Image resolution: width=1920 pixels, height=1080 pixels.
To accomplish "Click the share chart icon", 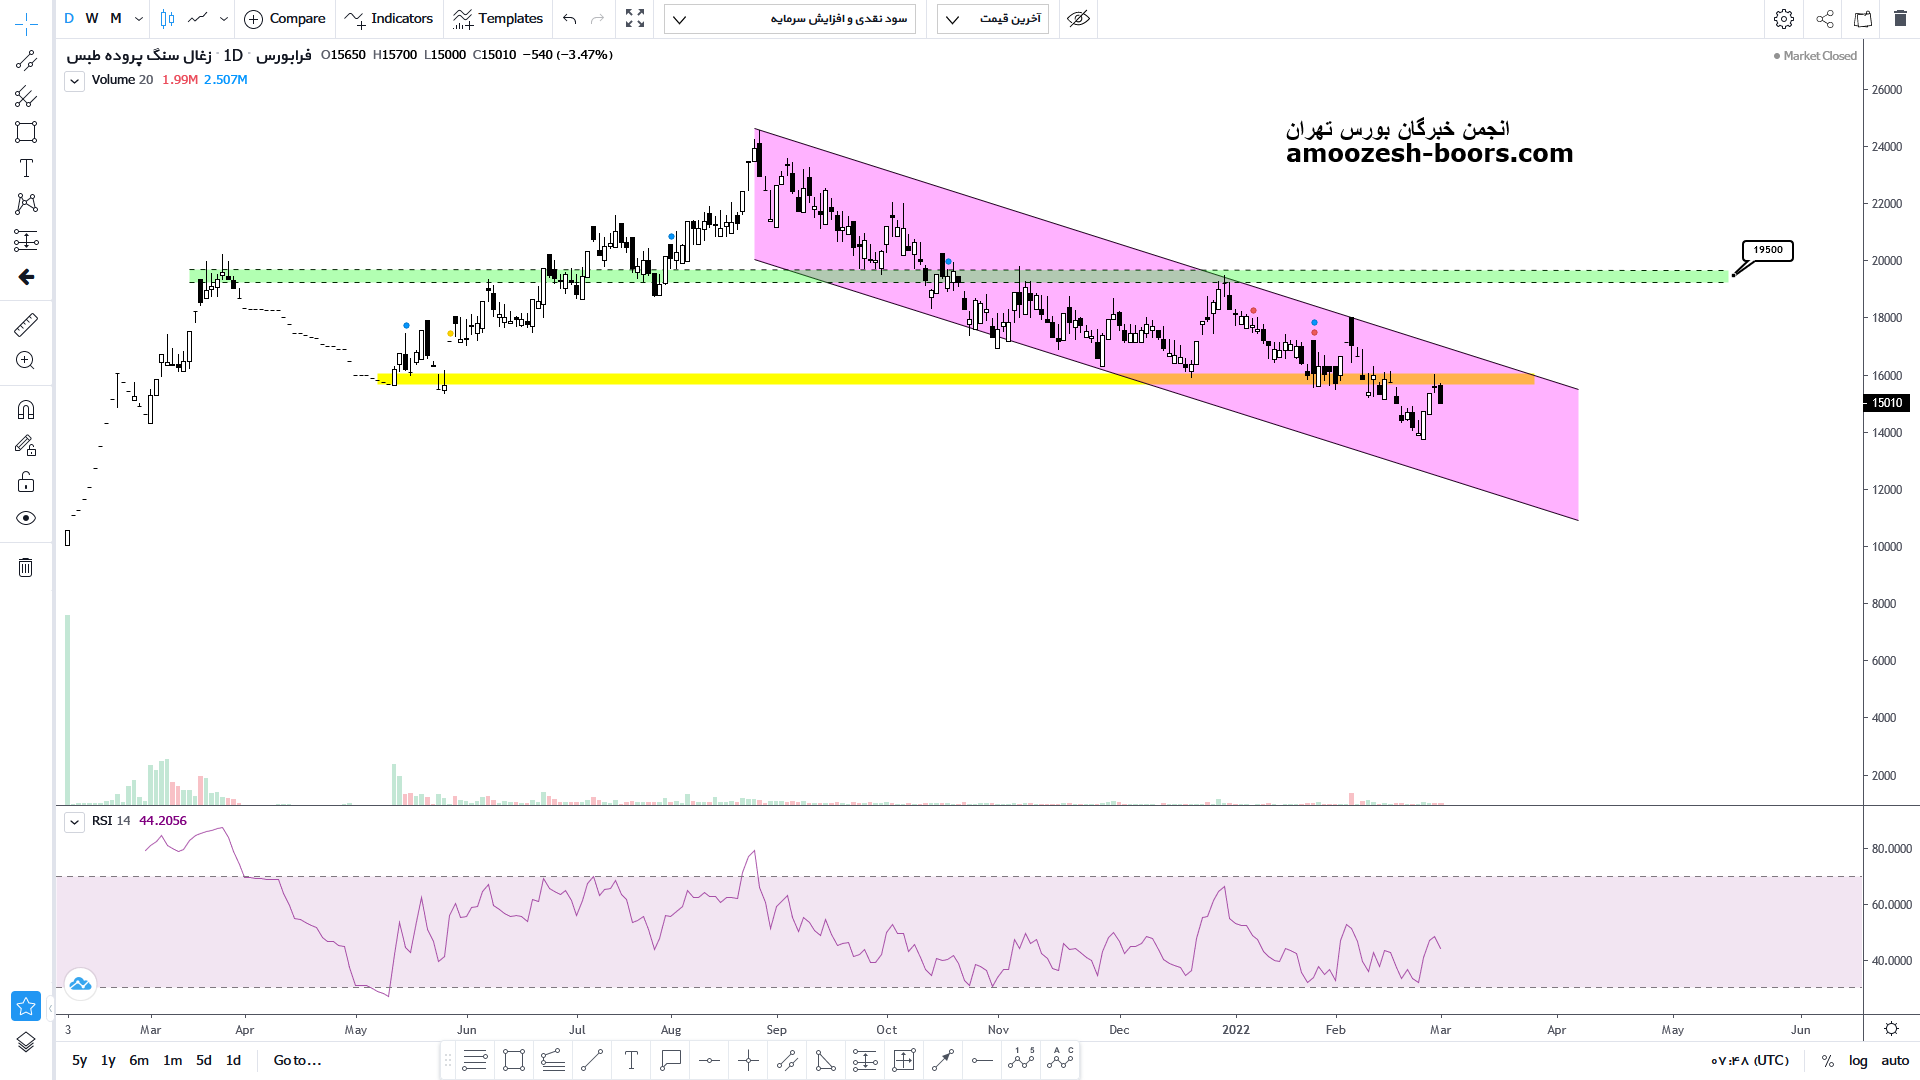I will pyautogui.click(x=1825, y=19).
